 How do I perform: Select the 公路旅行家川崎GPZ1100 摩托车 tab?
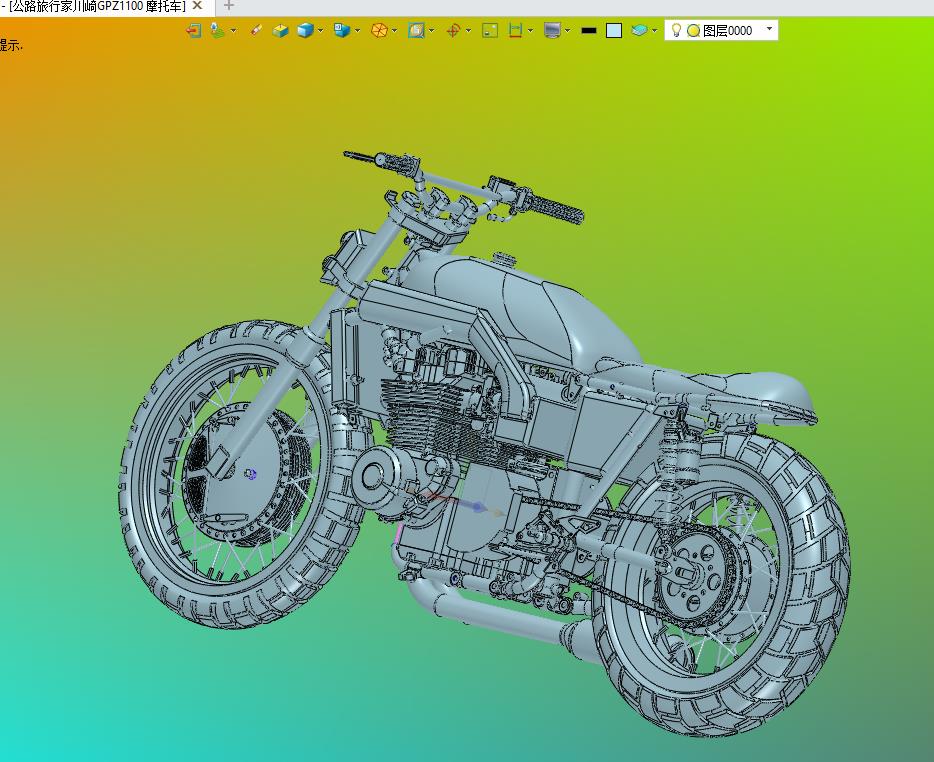pyautogui.click(x=97, y=6)
